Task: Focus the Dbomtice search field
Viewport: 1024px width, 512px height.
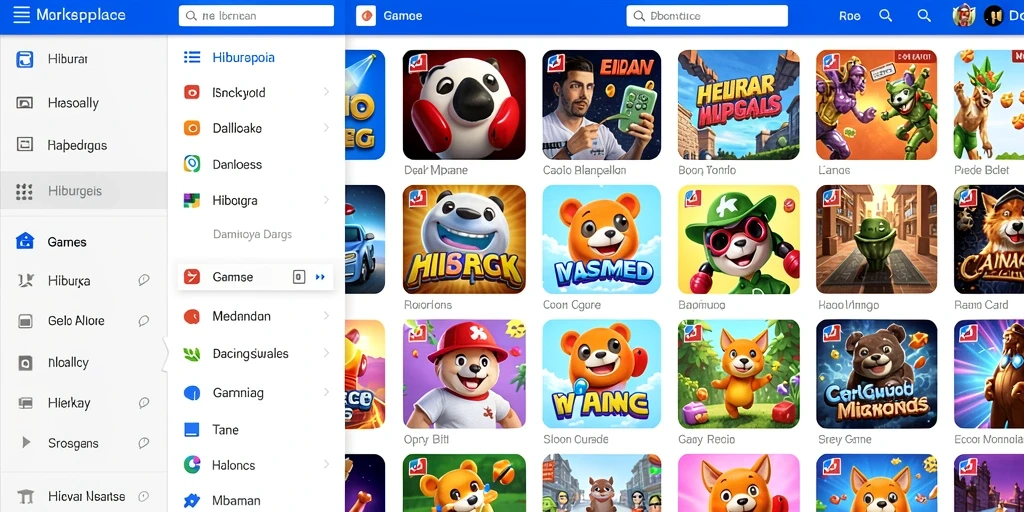Action: coord(707,16)
